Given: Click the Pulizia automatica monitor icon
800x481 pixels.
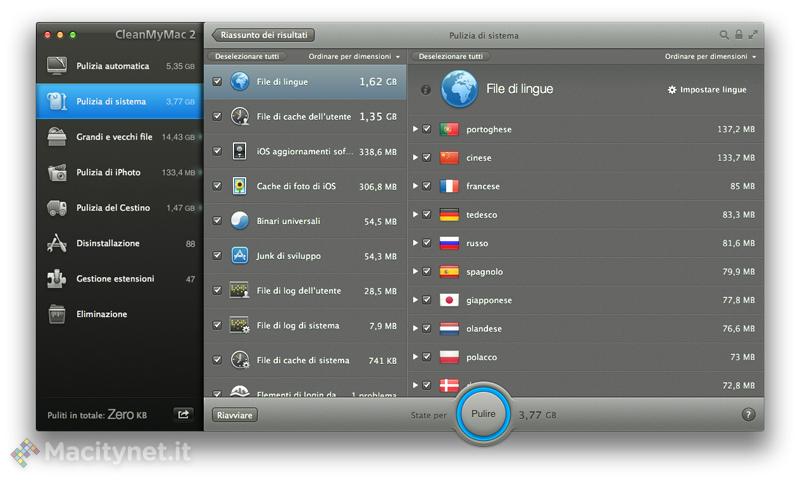Looking at the screenshot, I should pyautogui.click(x=57, y=66).
